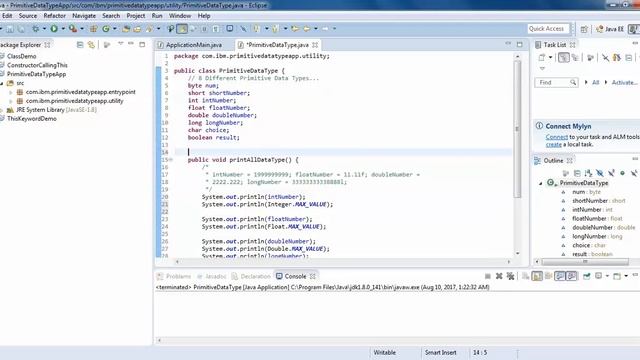
Task: Expand the com.ibm.primitivedatatypeapp.utility package
Action: click(x=11, y=101)
